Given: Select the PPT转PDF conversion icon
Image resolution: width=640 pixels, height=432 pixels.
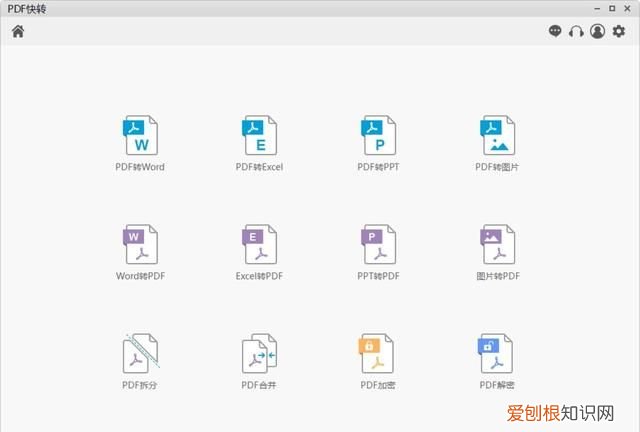Looking at the screenshot, I should point(379,244).
